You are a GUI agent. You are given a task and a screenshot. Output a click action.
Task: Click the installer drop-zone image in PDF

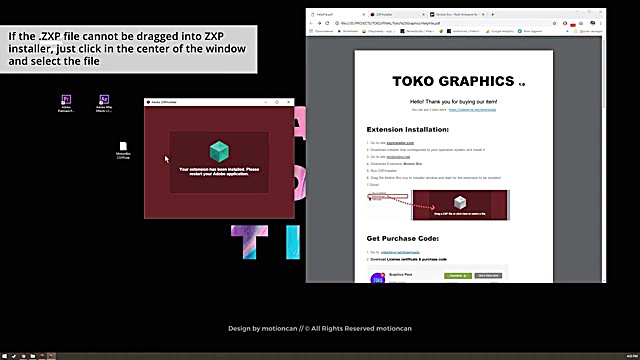point(460,205)
